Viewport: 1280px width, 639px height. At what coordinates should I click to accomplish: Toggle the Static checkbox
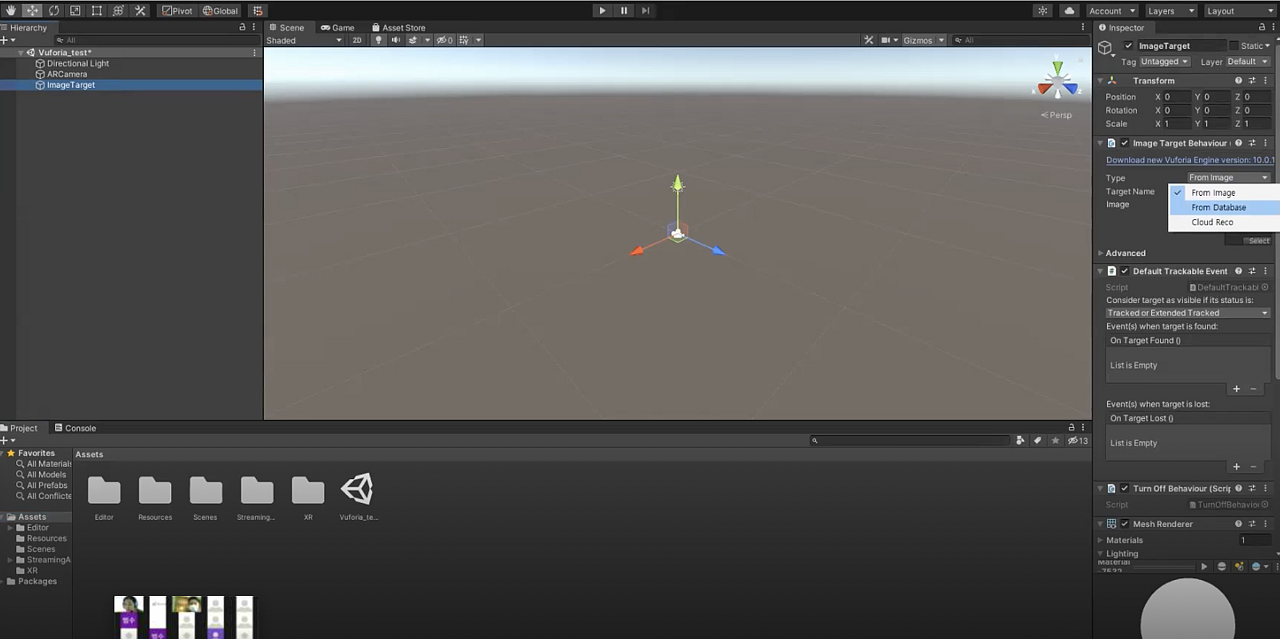point(1235,46)
